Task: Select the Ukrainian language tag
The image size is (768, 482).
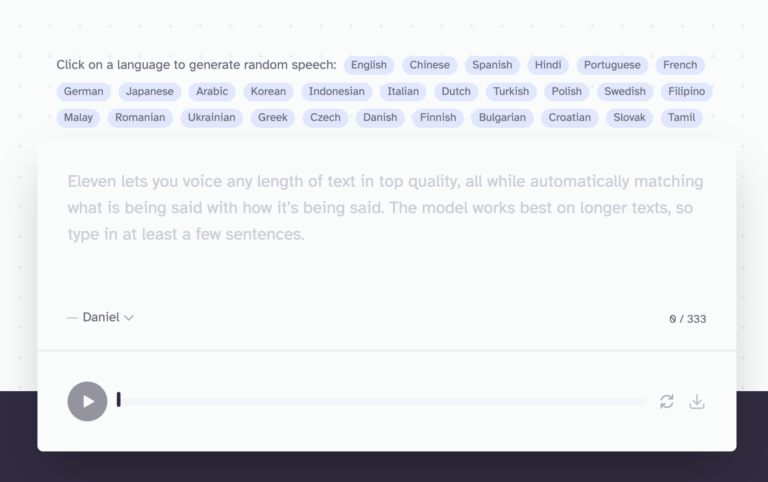Action: pyautogui.click(x=212, y=117)
